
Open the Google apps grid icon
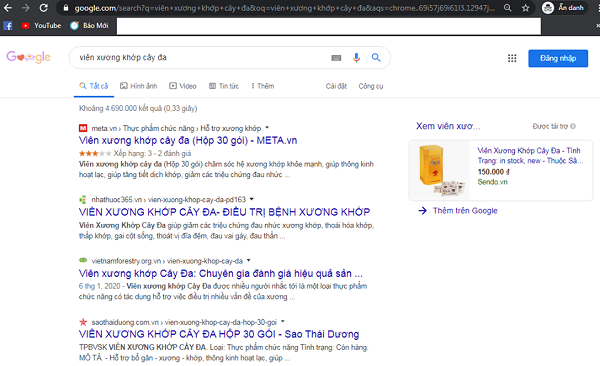512,58
